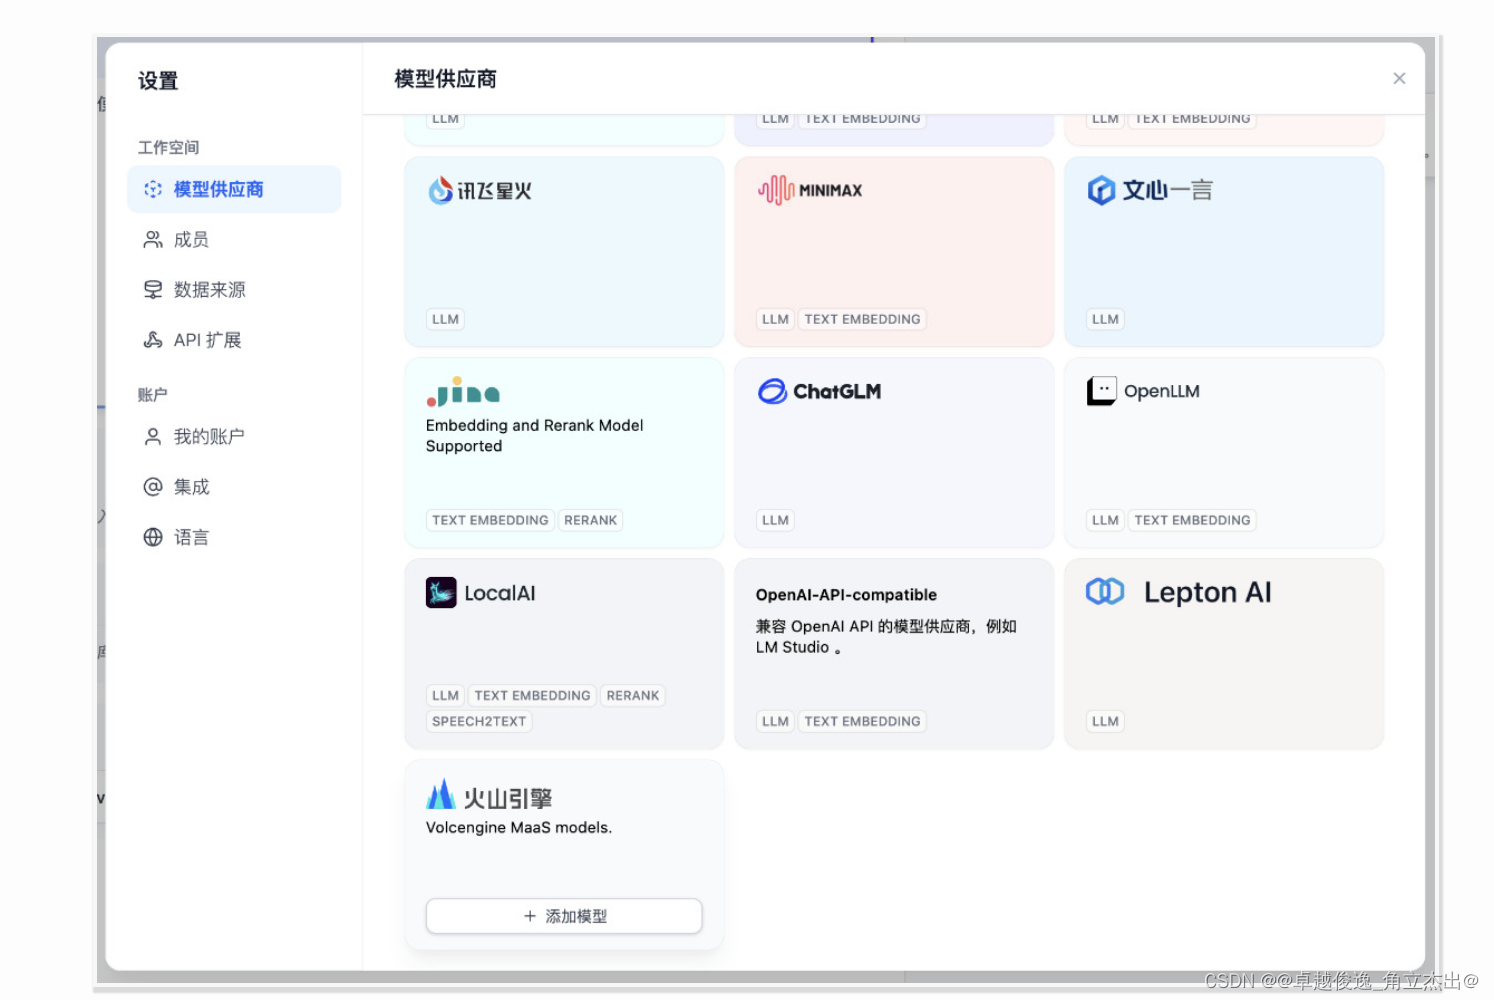The image size is (1494, 1000).
Task: Switch to the 成员 settings section
Action: 188,239
